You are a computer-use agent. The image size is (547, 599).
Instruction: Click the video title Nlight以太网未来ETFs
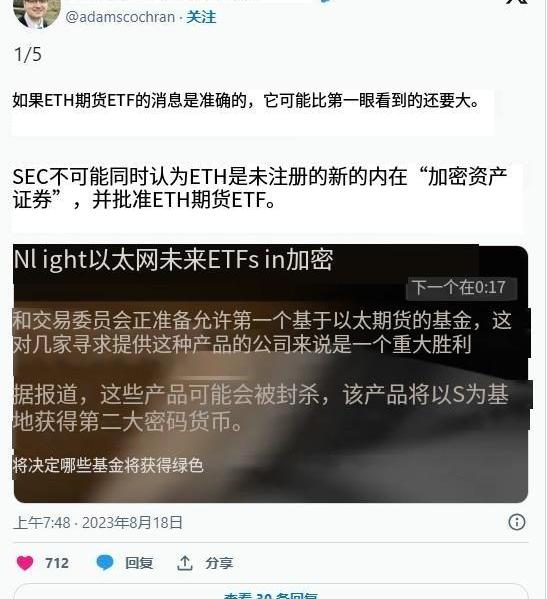coord(173,260)
